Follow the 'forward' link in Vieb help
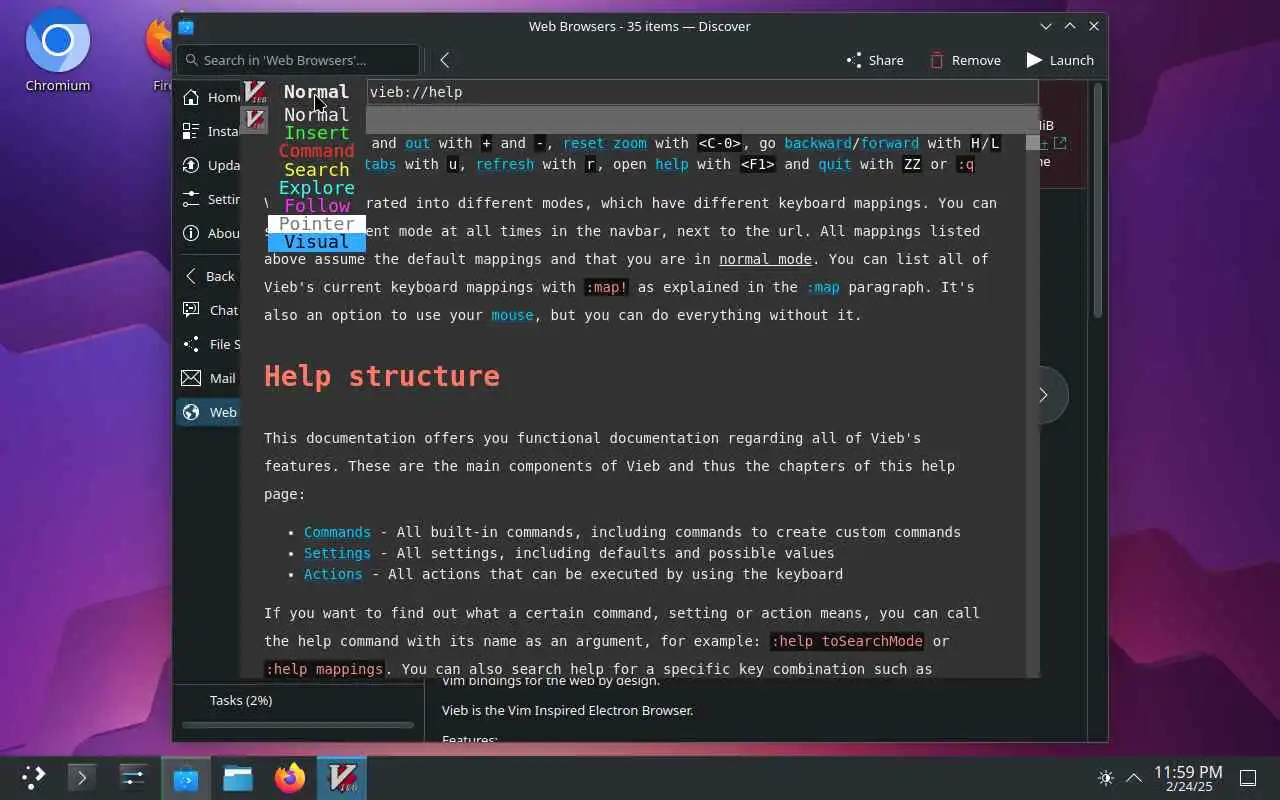The image size is (1280, 800). 889,143
